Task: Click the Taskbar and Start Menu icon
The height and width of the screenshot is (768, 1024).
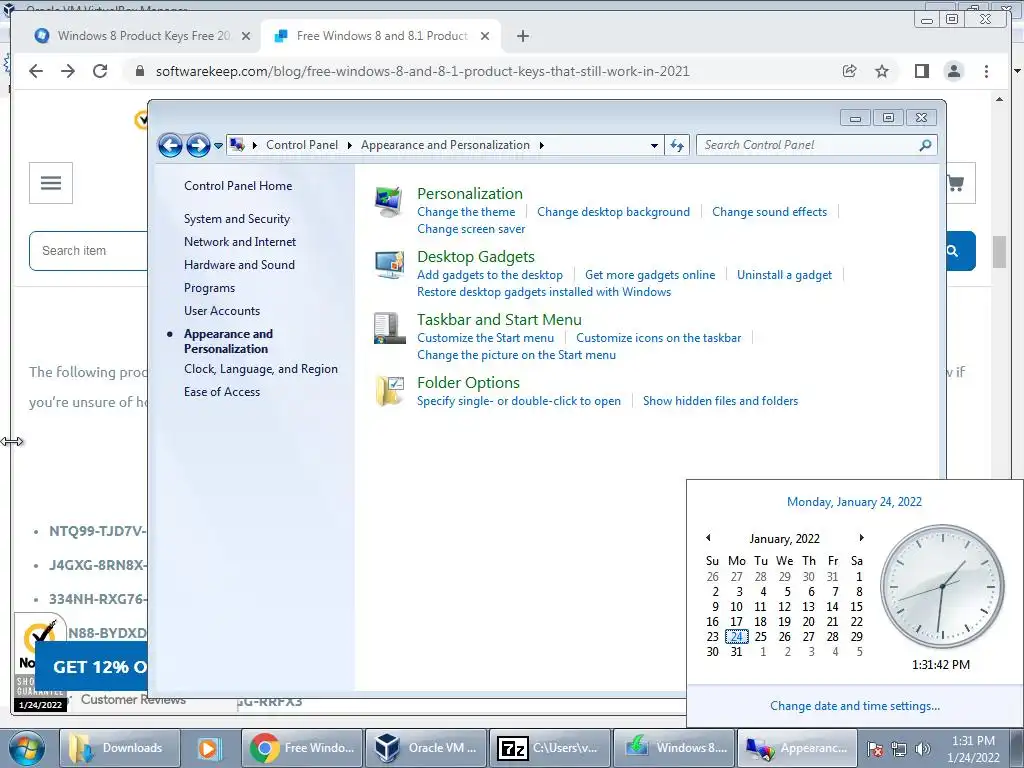Action: tap(389, 328)
